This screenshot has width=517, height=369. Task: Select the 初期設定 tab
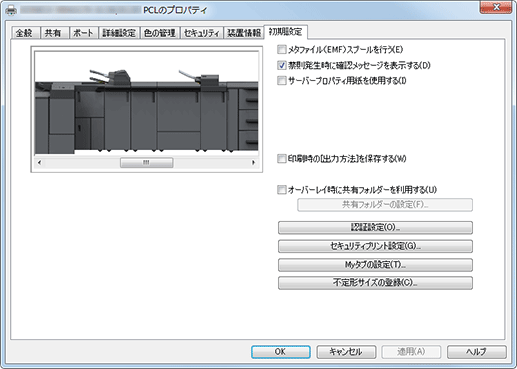coord(286,32)
